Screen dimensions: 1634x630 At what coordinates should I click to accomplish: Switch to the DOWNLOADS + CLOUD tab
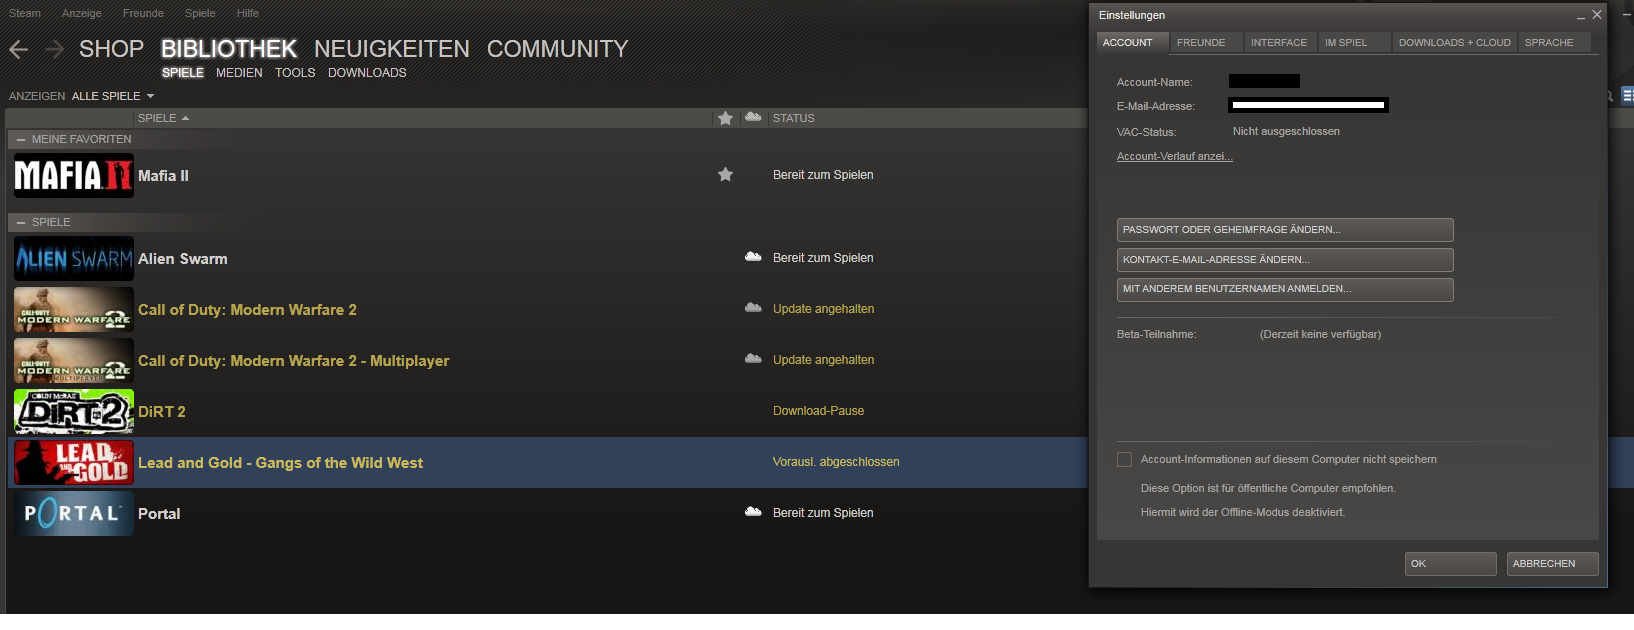1454,43
